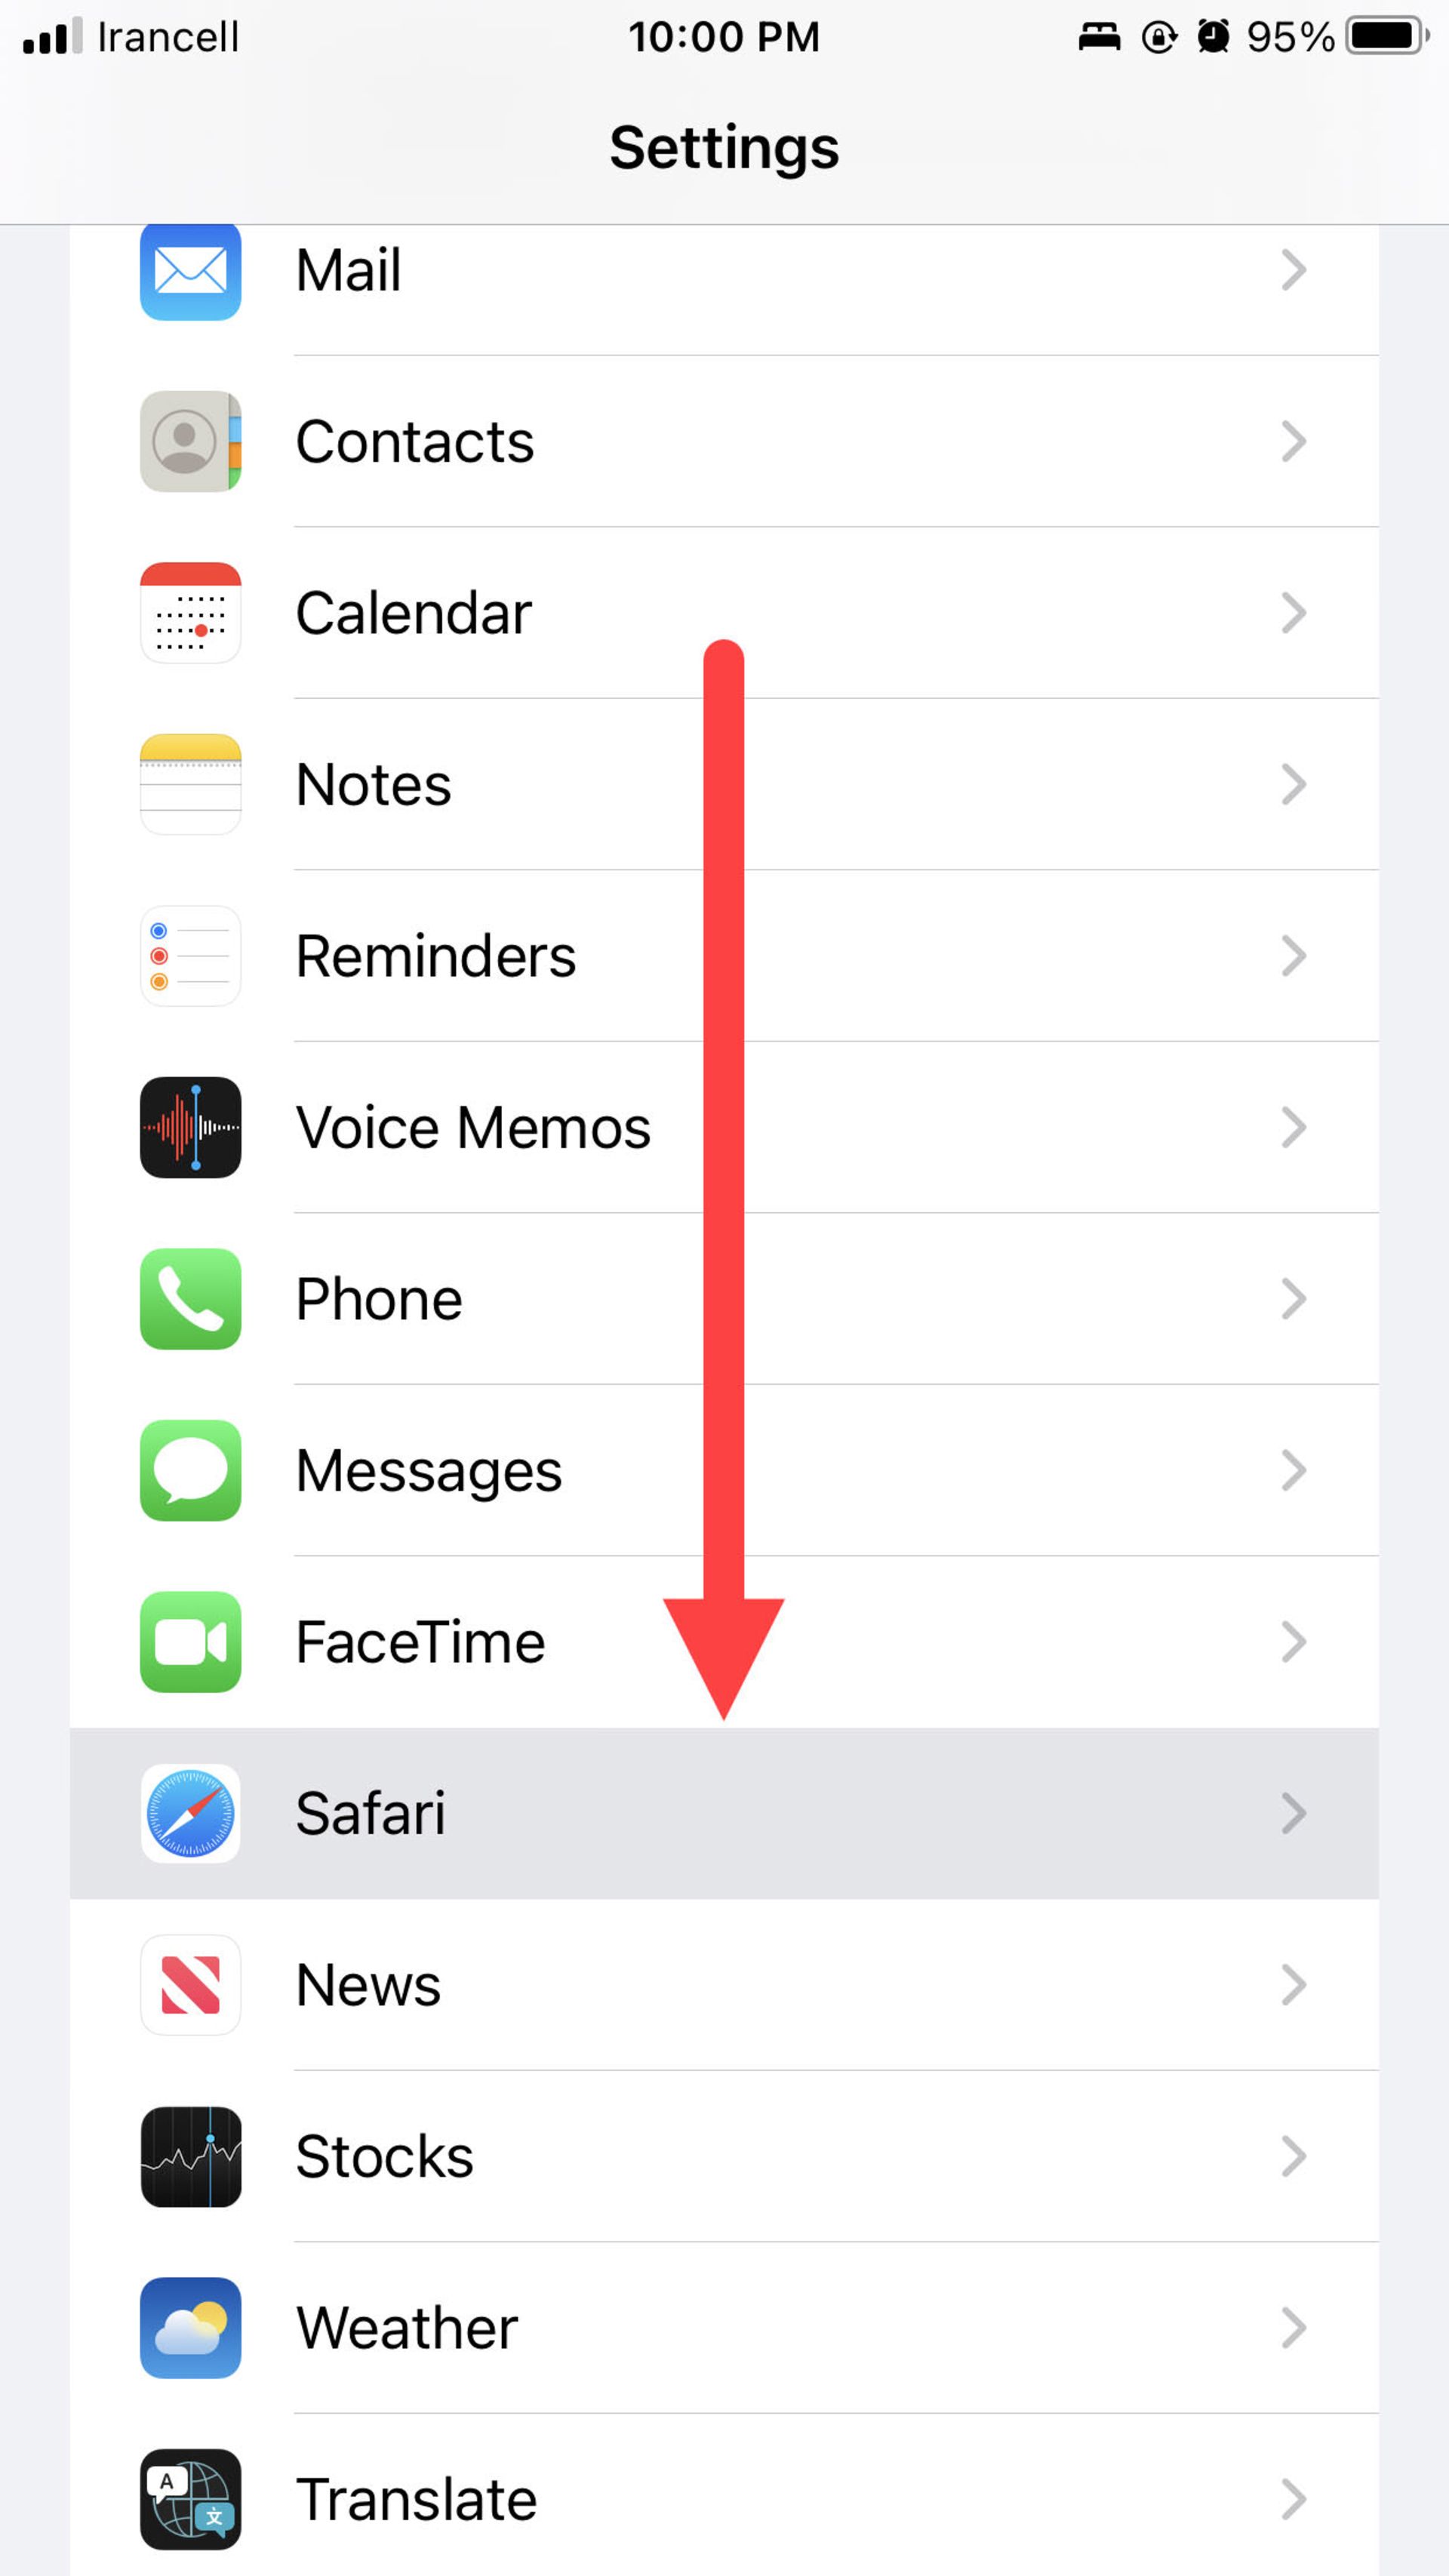Open Safari settings
The image size is (1449, 2576).
coord(724,1811)
